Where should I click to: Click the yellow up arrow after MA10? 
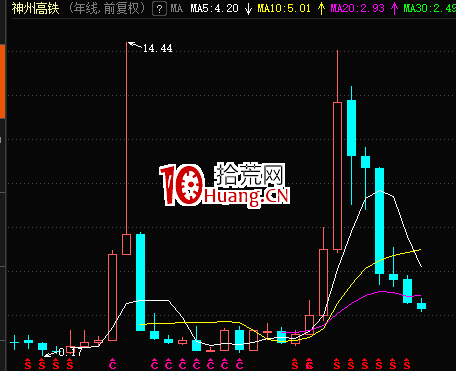[x=321, y=9]
